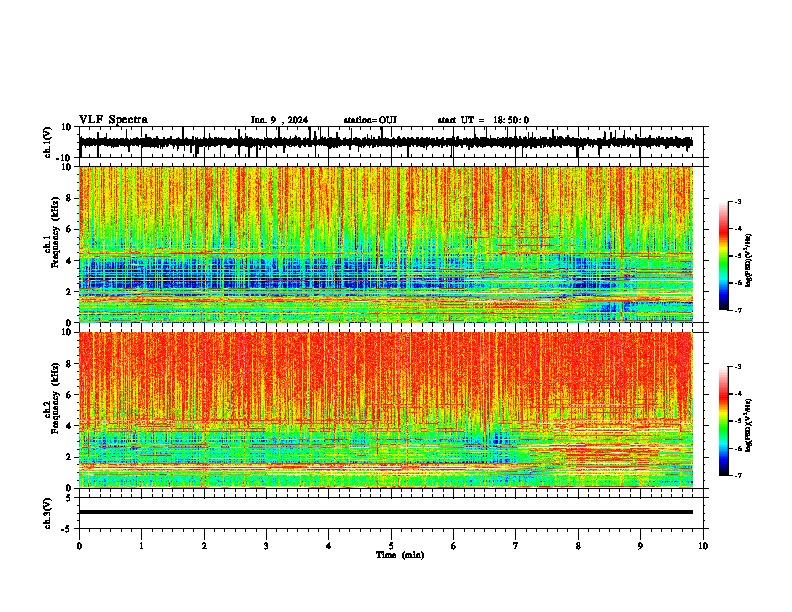Viewport: 792px width, 612px height.
Task: Select the date label "Jan. 9, 2024"
Action: [279, 120]
